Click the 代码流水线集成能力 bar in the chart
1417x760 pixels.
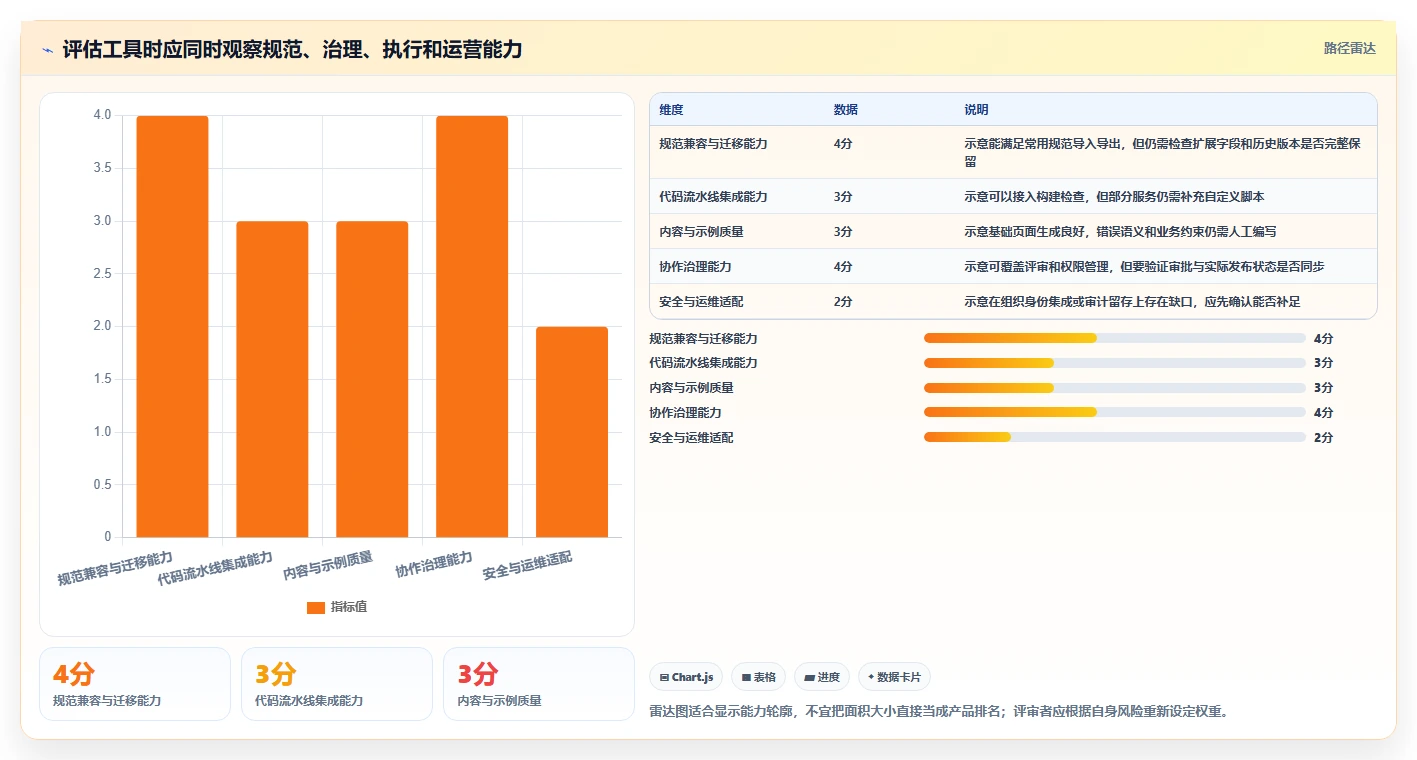click(272, 379)
